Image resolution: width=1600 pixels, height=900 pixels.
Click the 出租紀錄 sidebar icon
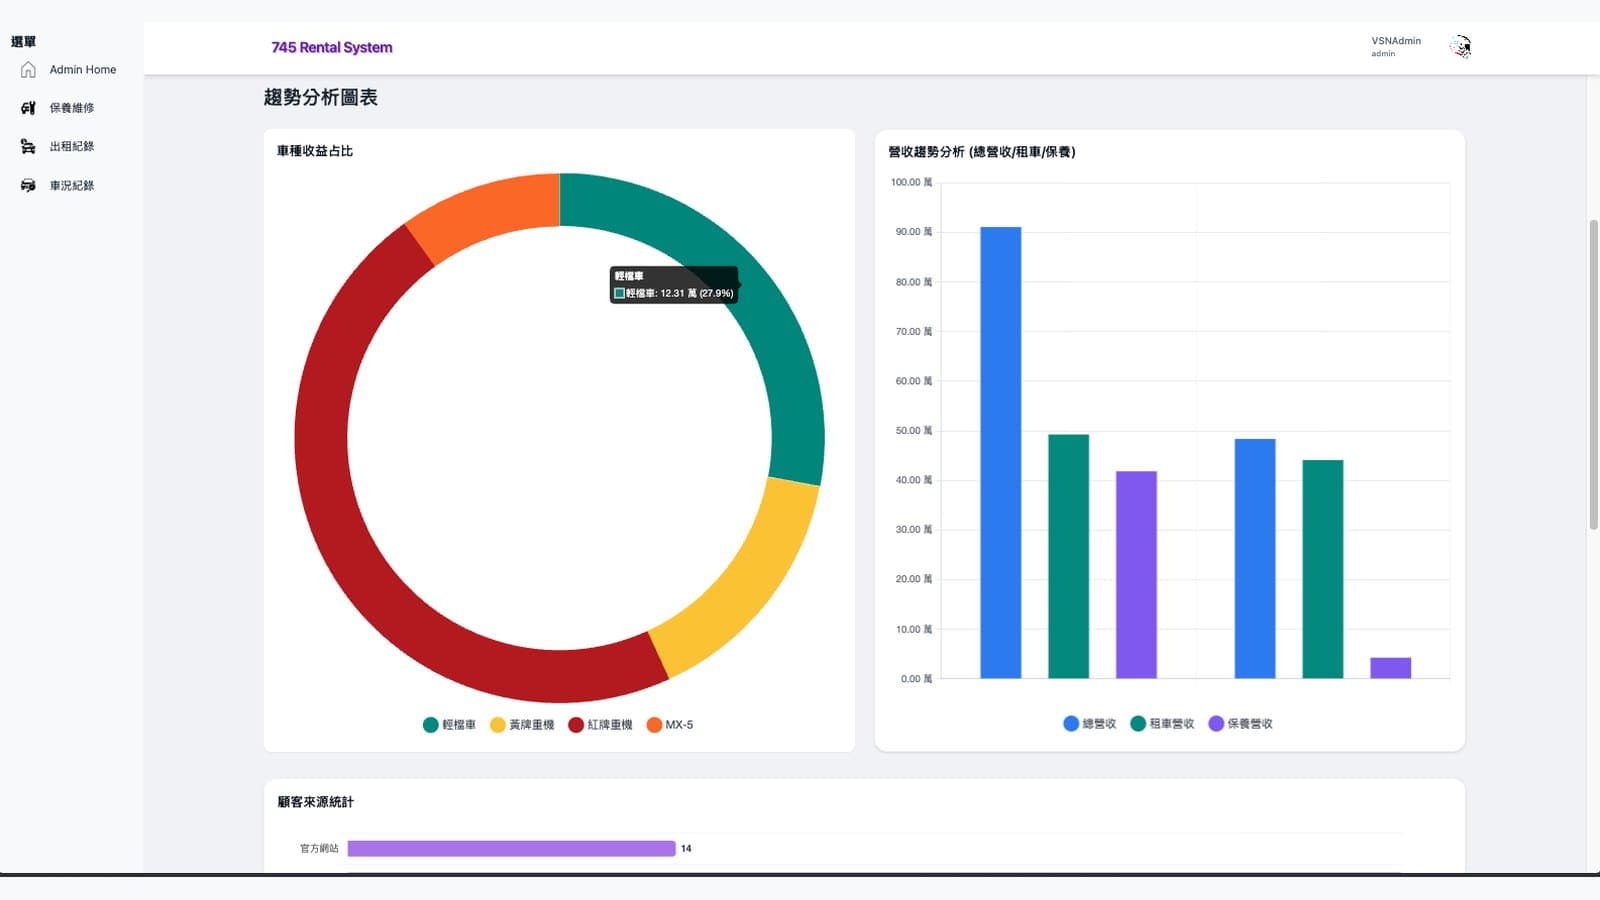(28, 146)
